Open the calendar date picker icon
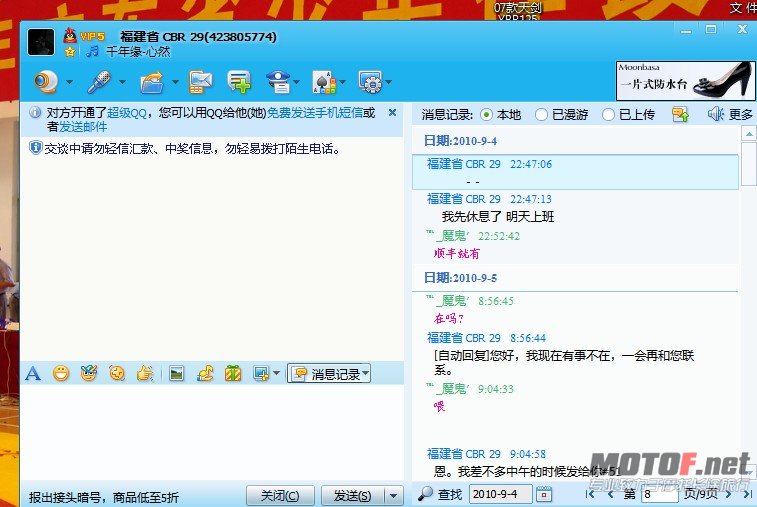 (x=544, y=494)
